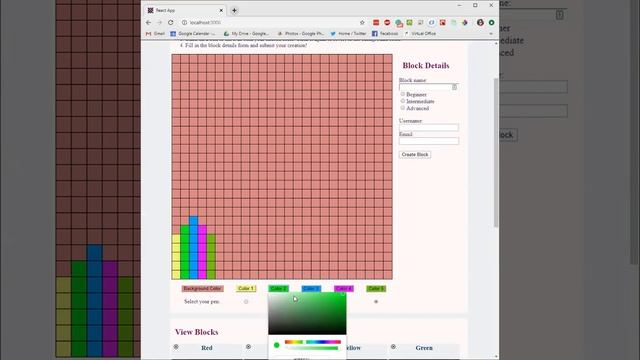Open the Virtual Office bookmark

coord(420,33)
